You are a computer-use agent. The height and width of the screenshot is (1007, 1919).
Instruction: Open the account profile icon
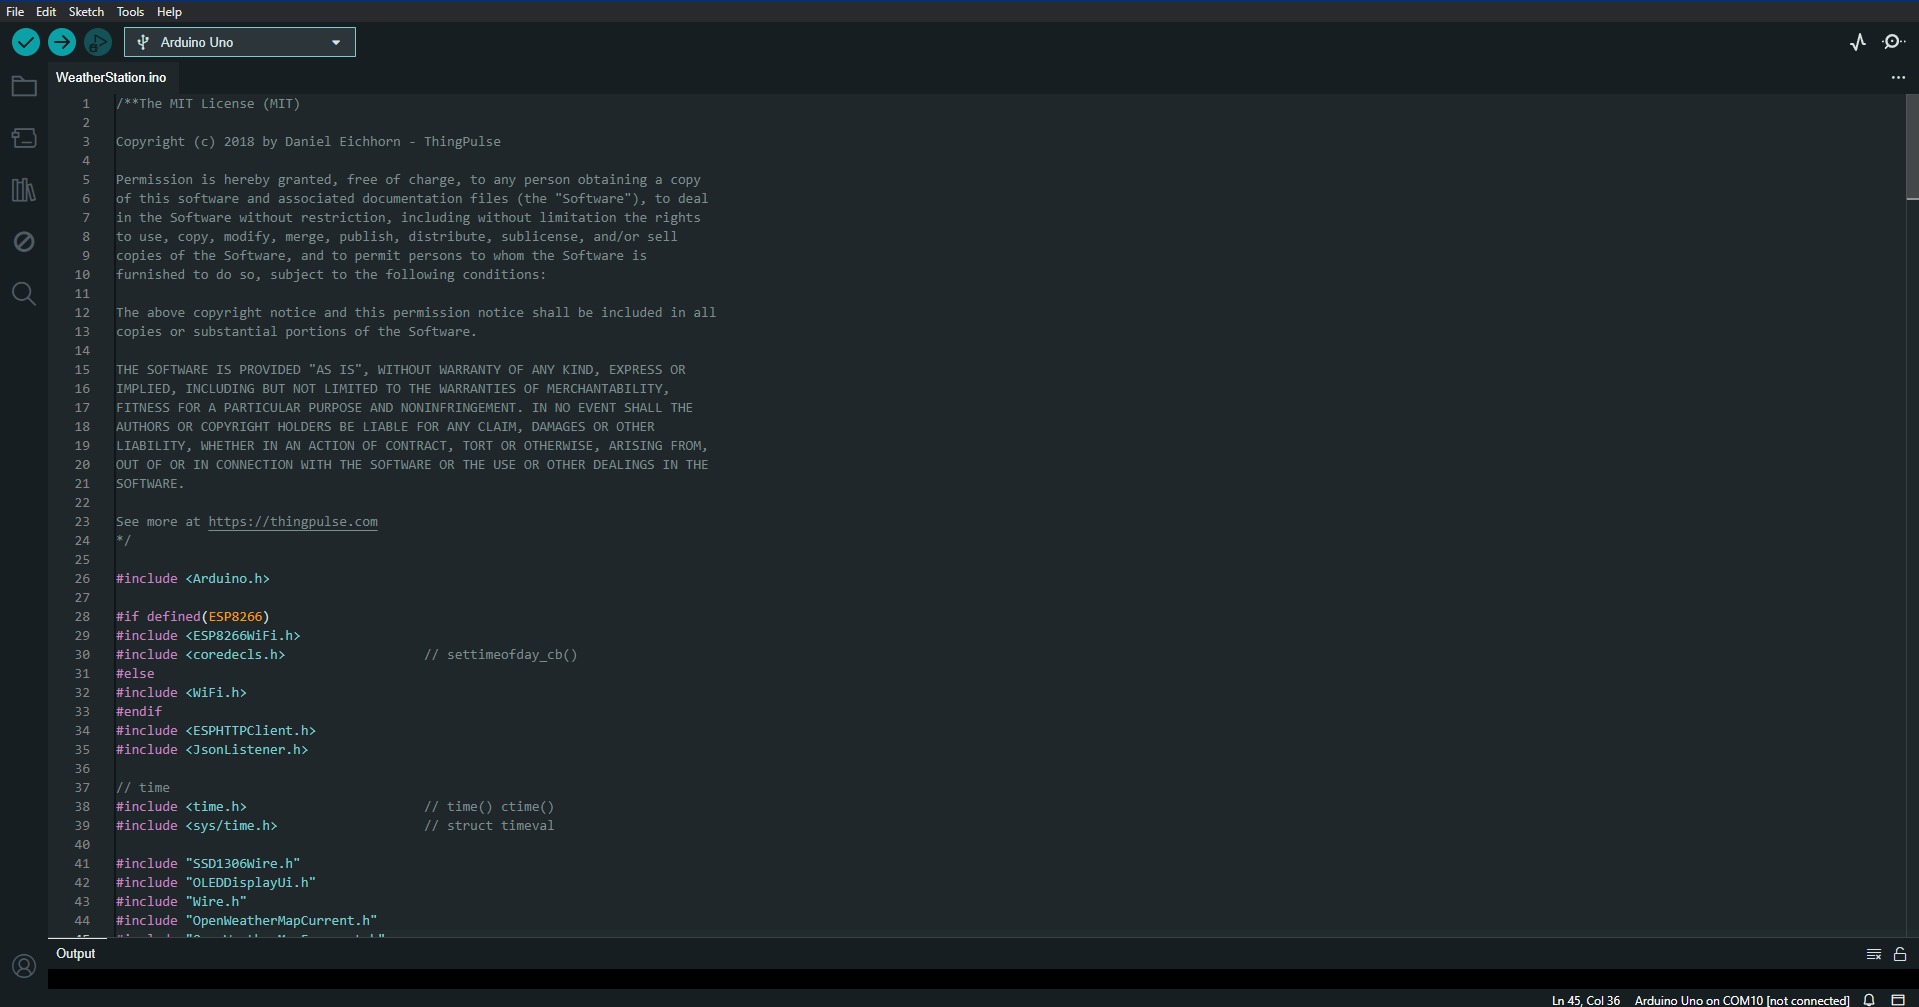pos(24,966)
